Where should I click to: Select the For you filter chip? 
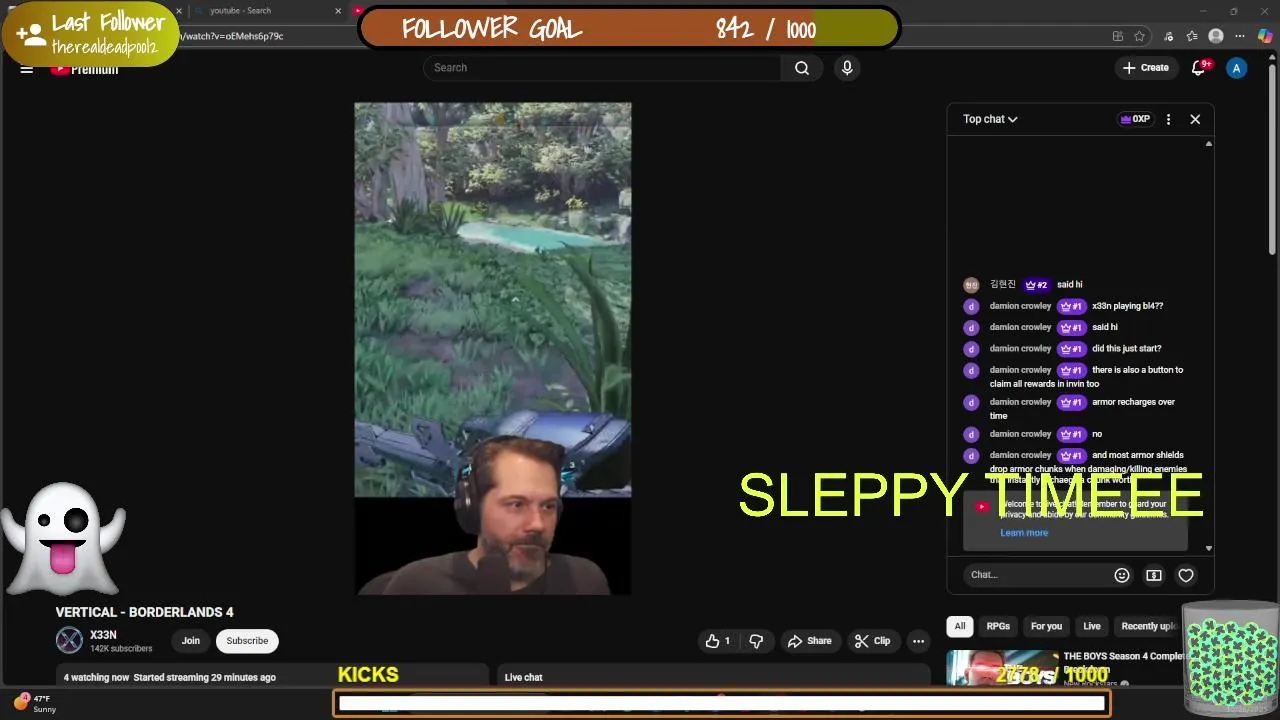[x=1046, y=626]
